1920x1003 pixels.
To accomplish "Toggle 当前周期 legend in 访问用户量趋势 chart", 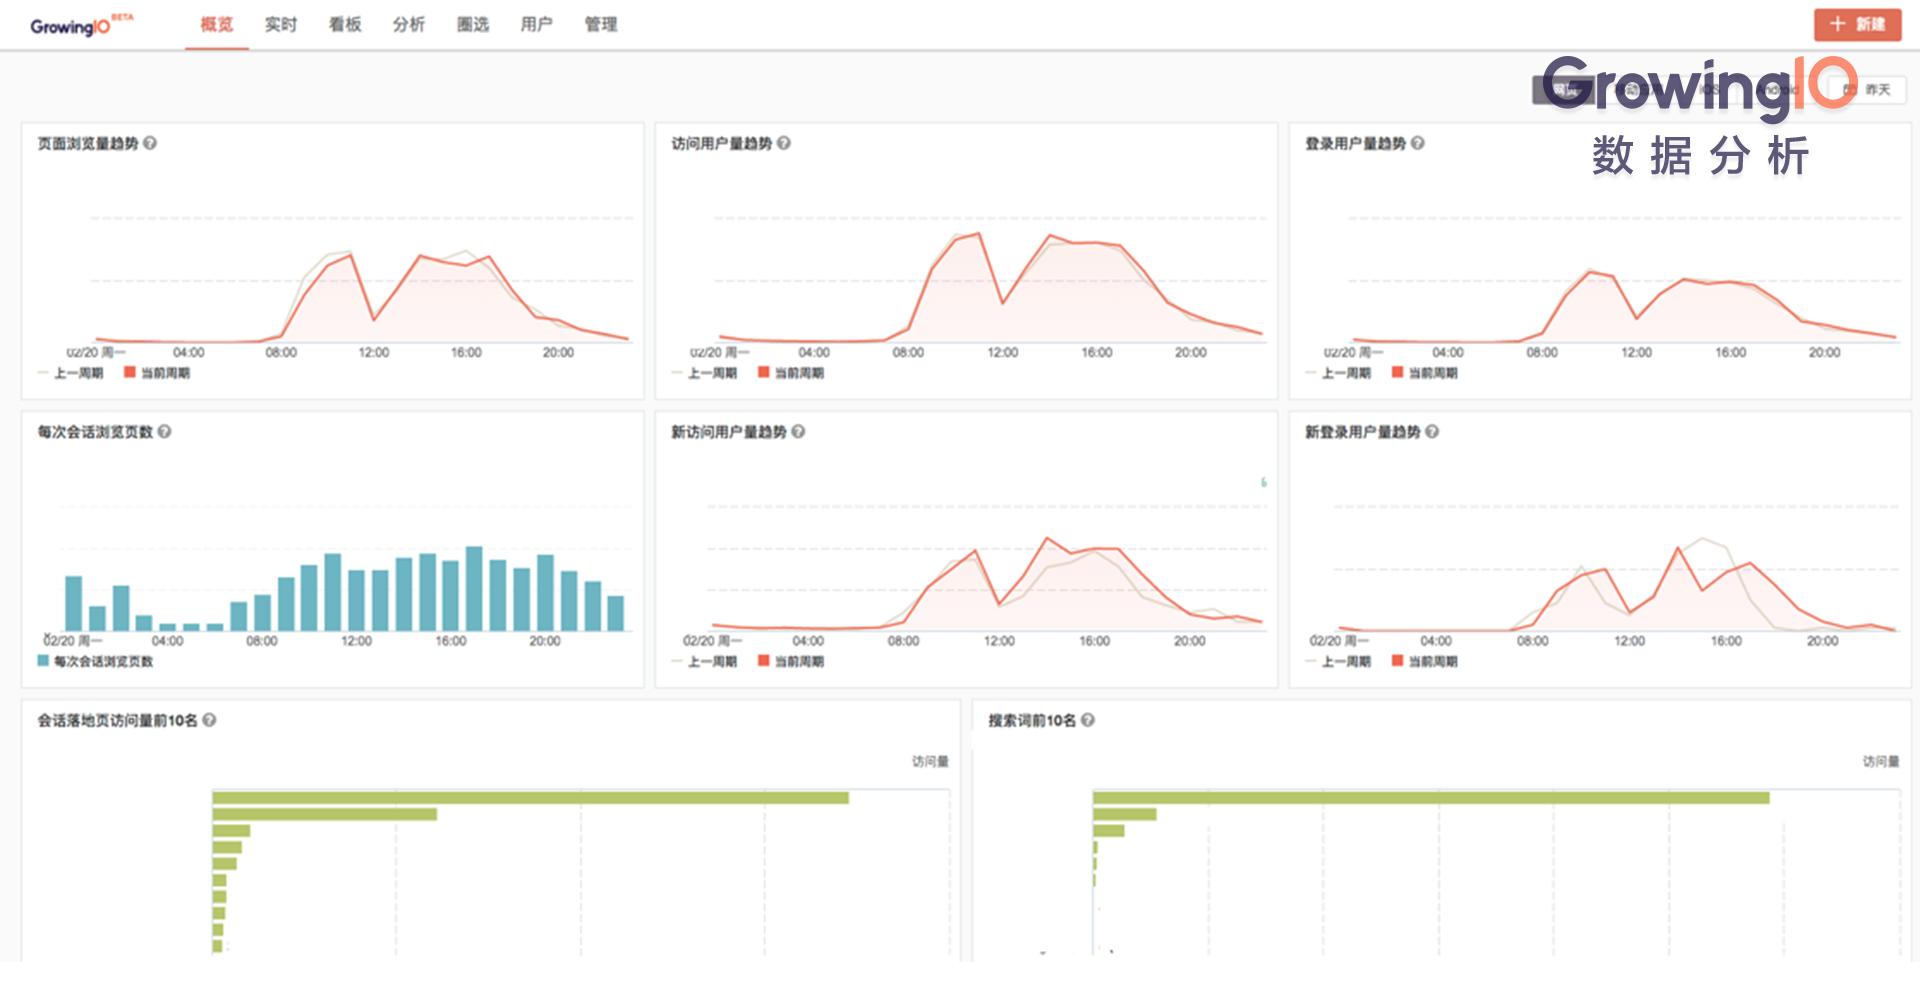I will (x=791, y=373).
